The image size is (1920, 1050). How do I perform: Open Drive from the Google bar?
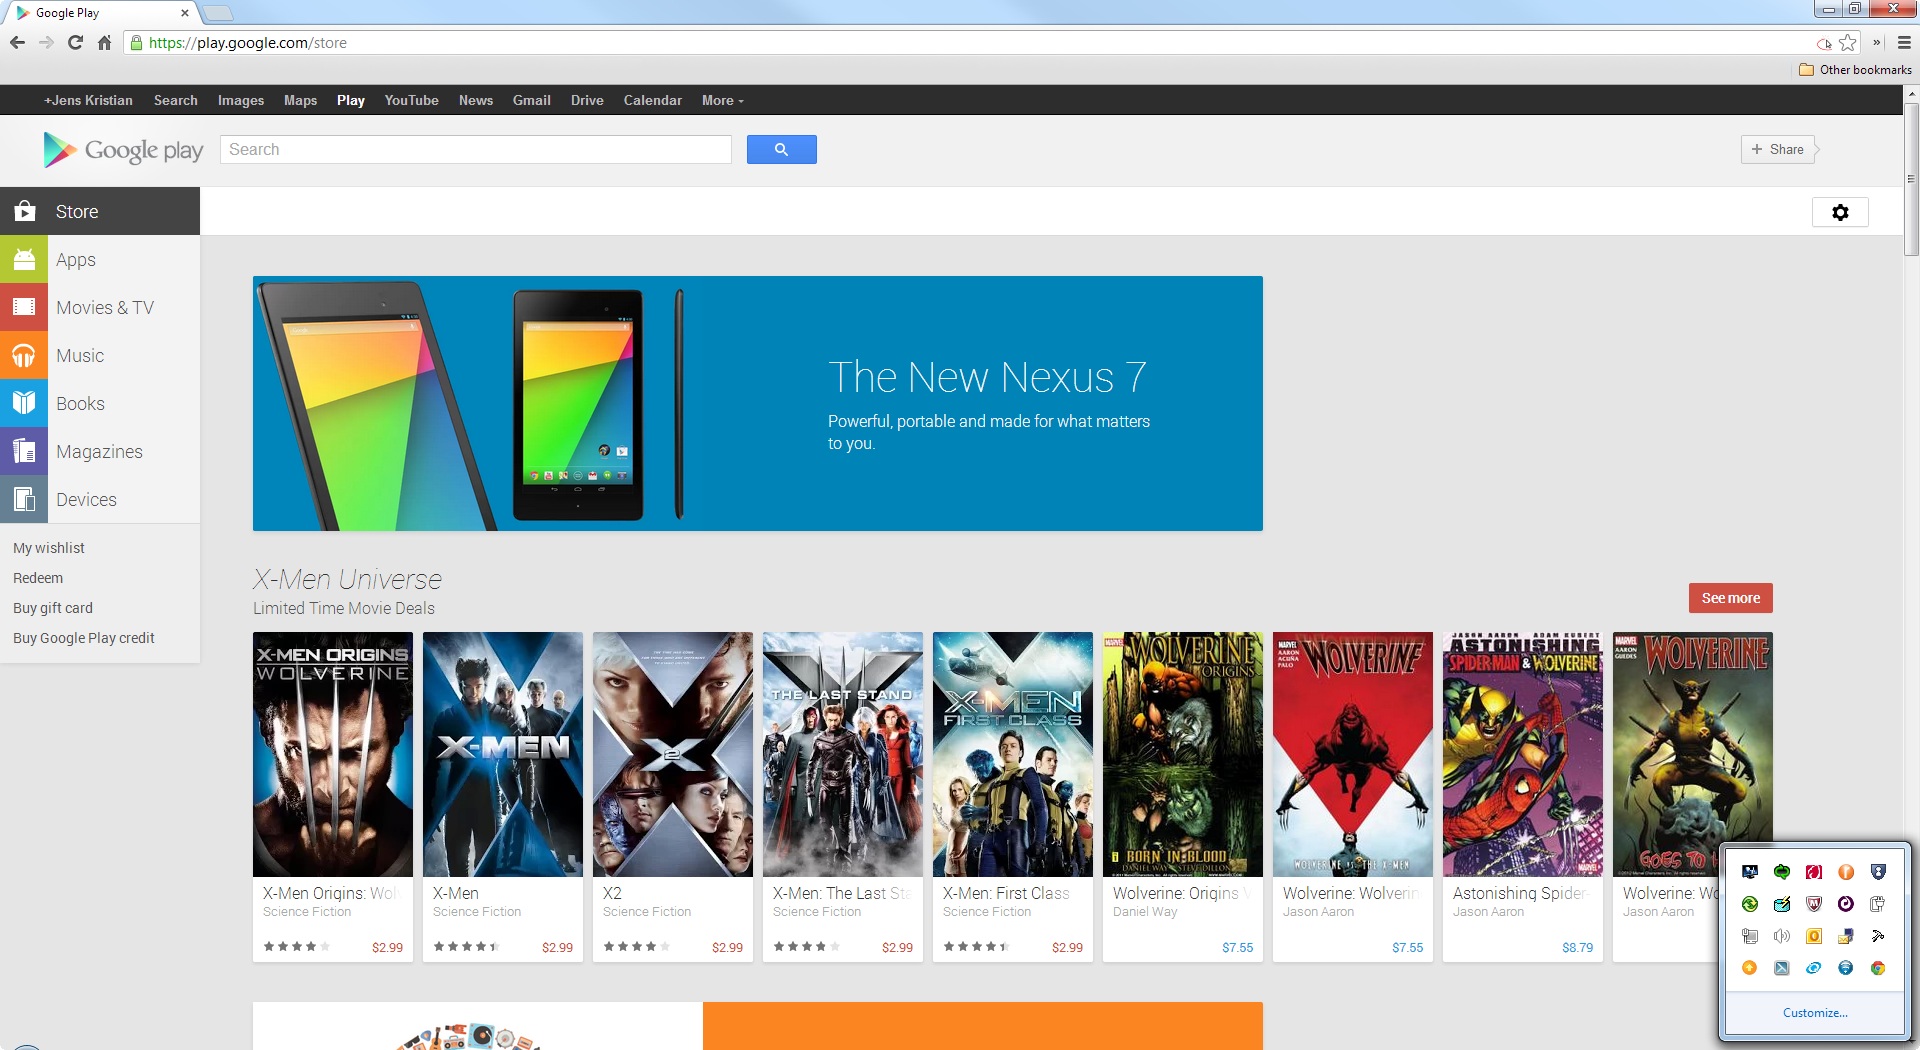(x=587, y=100)
